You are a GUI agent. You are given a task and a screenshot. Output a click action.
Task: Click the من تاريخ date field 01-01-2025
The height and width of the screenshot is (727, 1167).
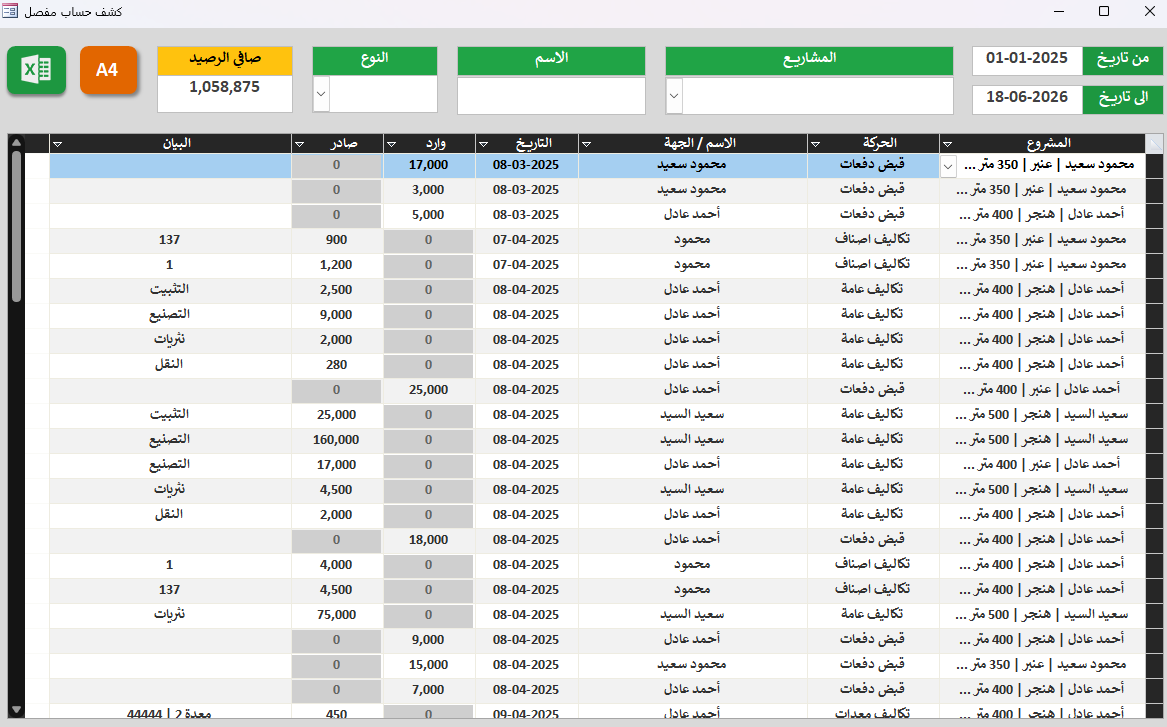pyautogui.click(x=1027, y=60)
